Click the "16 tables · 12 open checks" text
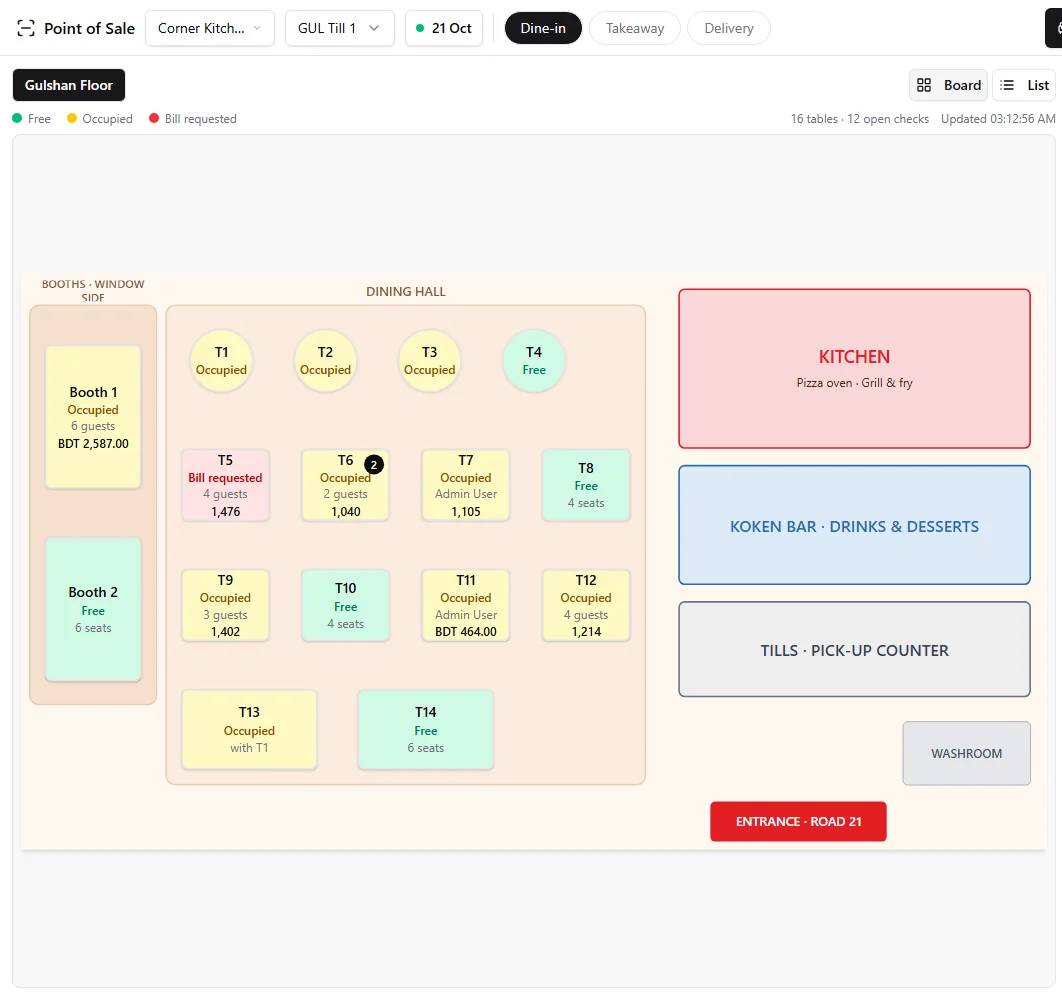This screenshot has height=1000, width=1062. [x=859, y=119]
